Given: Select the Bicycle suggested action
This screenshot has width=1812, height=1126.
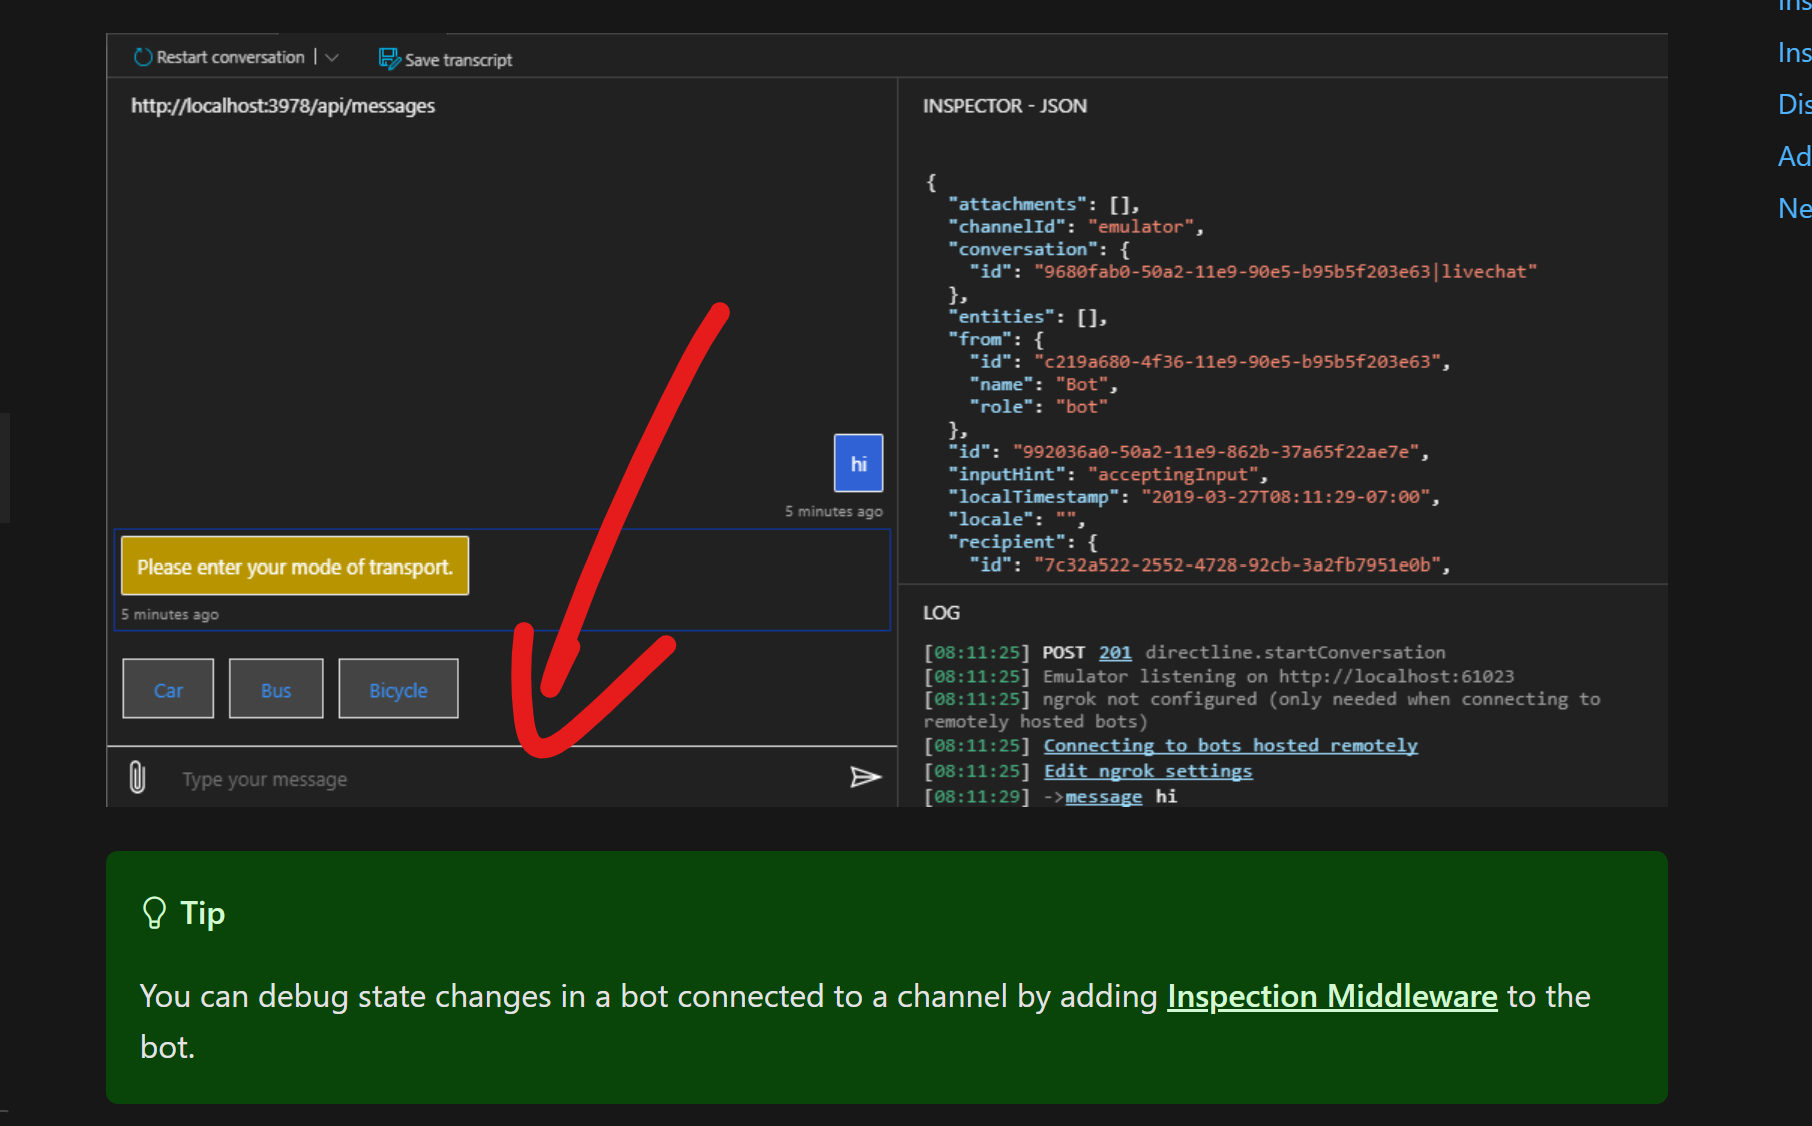Looking at the screenshot, I should tap(397, 688).
